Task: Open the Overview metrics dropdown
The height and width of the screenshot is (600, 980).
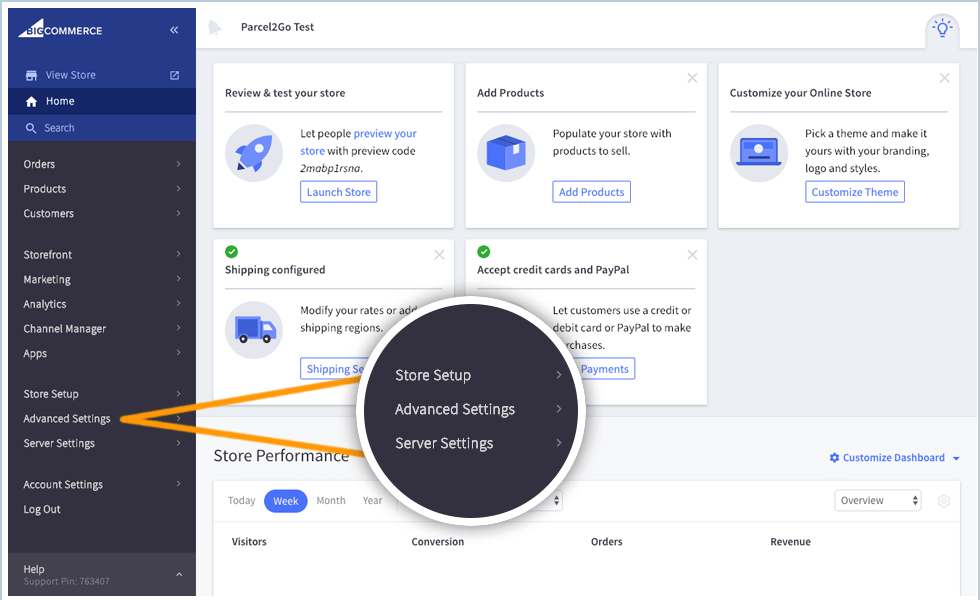Action: point(877,500)
